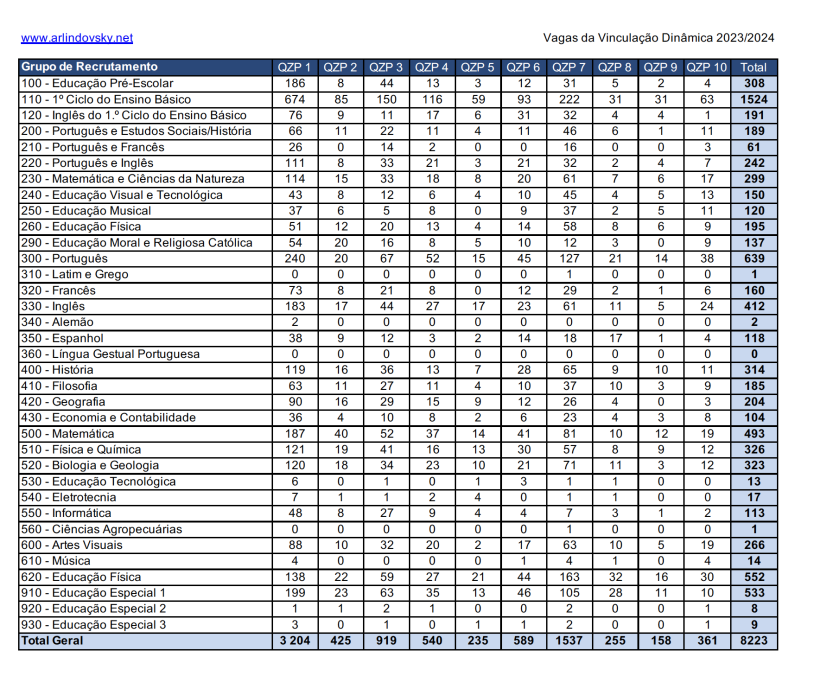Select the '100 - Educação Pré-Escolar' row label
Viewport: 814px width, 676px height.
click(x=97, y=84)
